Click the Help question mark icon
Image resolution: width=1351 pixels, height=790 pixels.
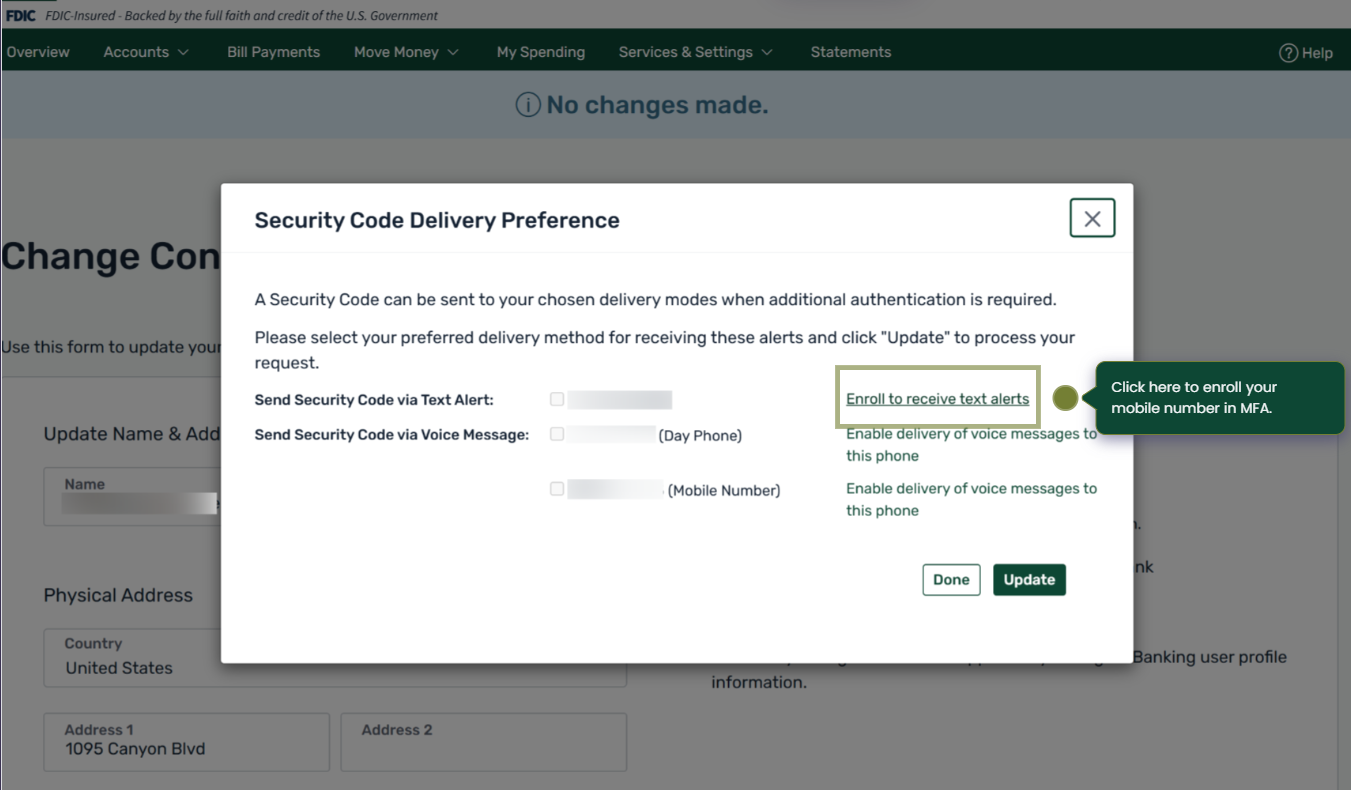pyautogui.click(x=1288, y=53)
